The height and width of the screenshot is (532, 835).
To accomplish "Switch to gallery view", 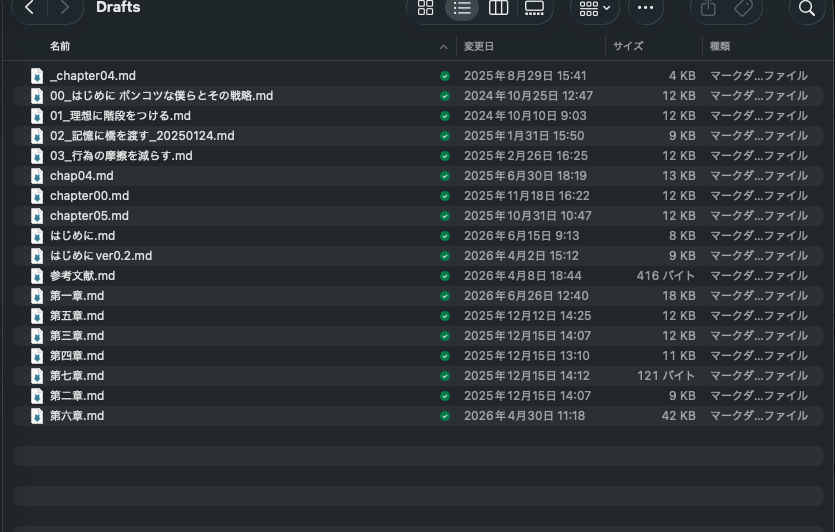I will point(534,8).
